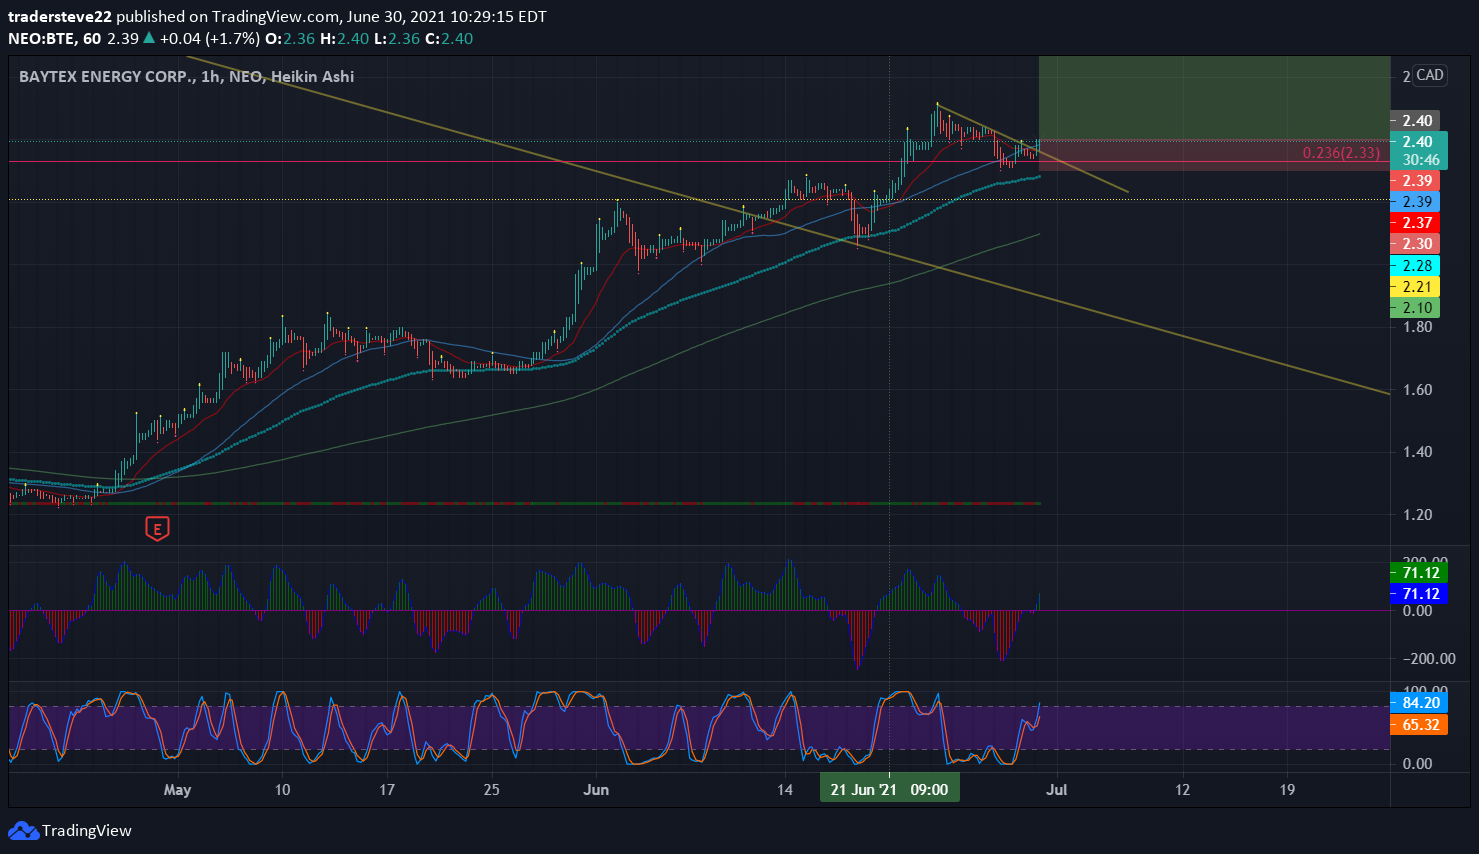Click the 1.40 price axis value
This screenshot has width=1479, height=854.
pos(1417,452)
